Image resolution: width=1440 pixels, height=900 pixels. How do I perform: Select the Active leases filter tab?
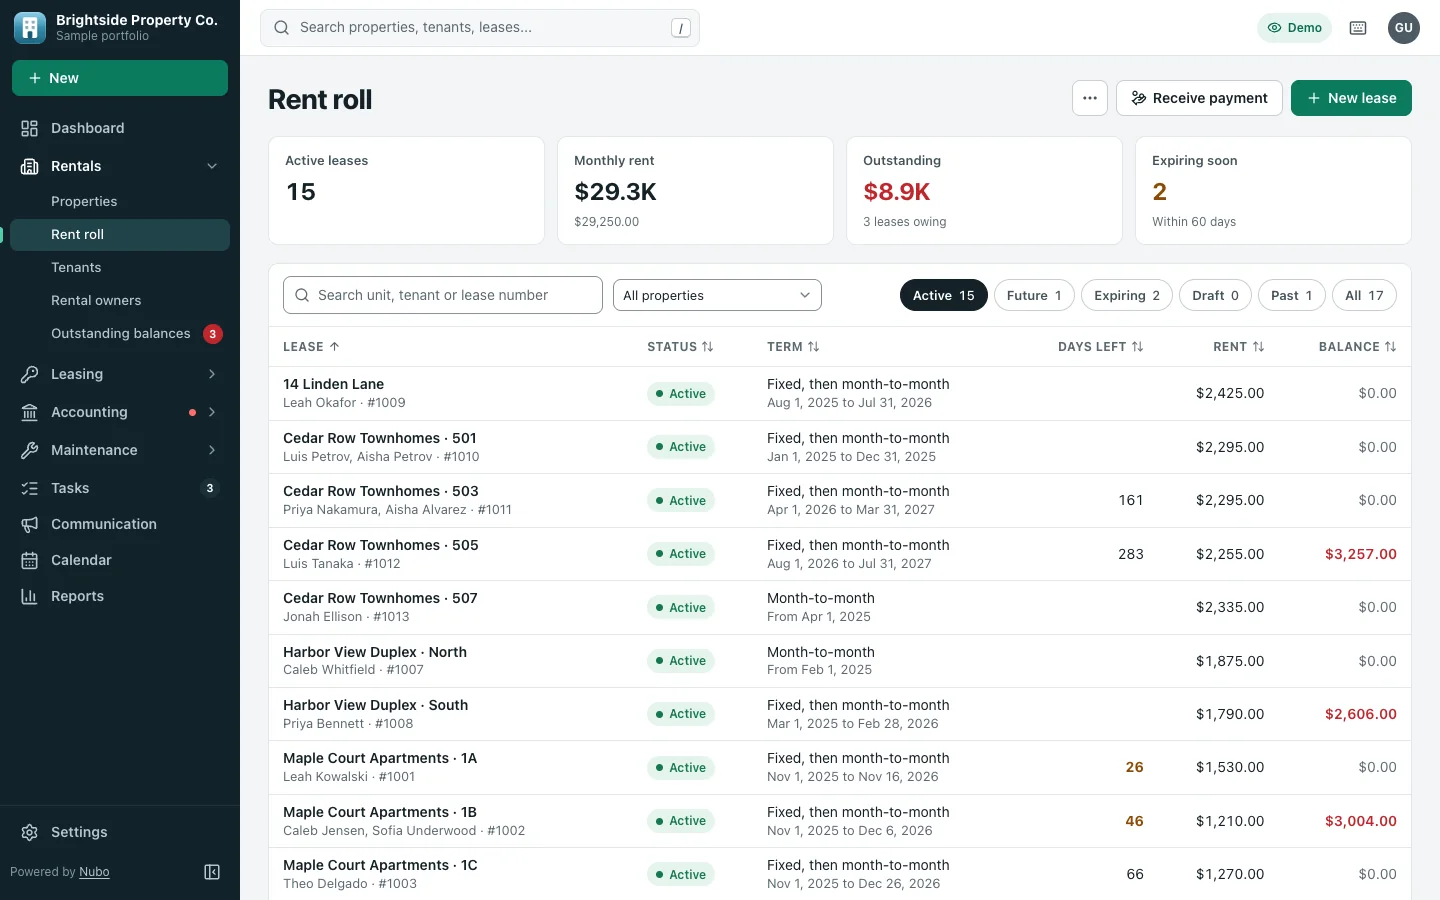[x=944, y=295]
